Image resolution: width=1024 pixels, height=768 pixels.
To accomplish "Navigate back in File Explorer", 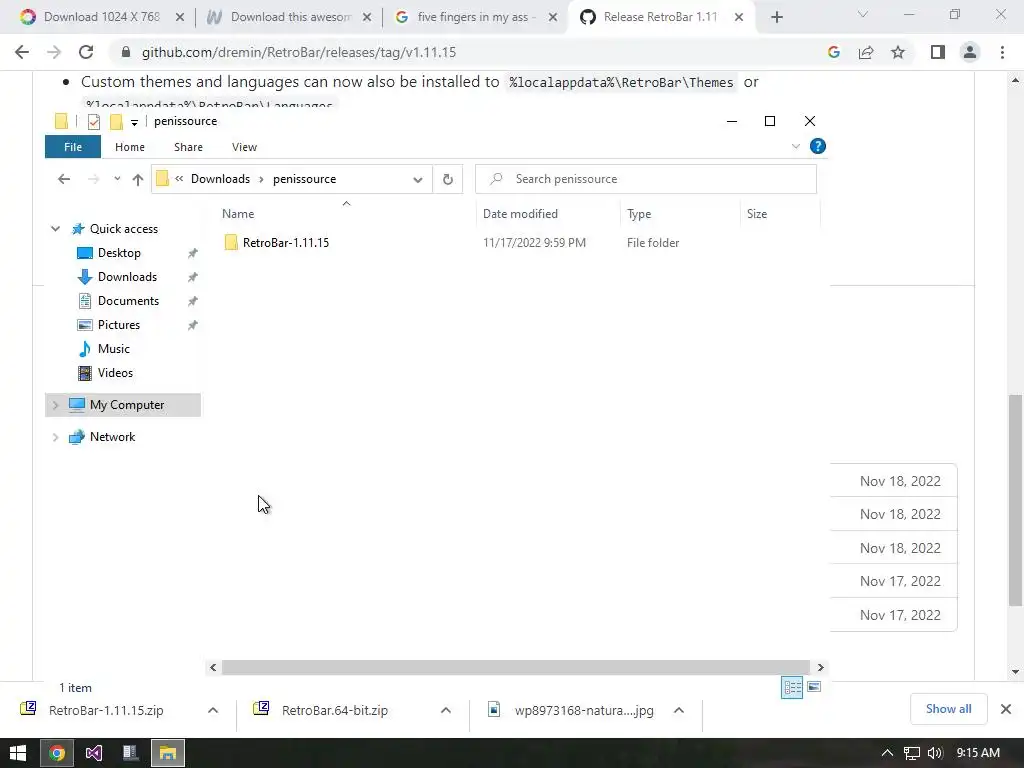I will pos(63,179).
